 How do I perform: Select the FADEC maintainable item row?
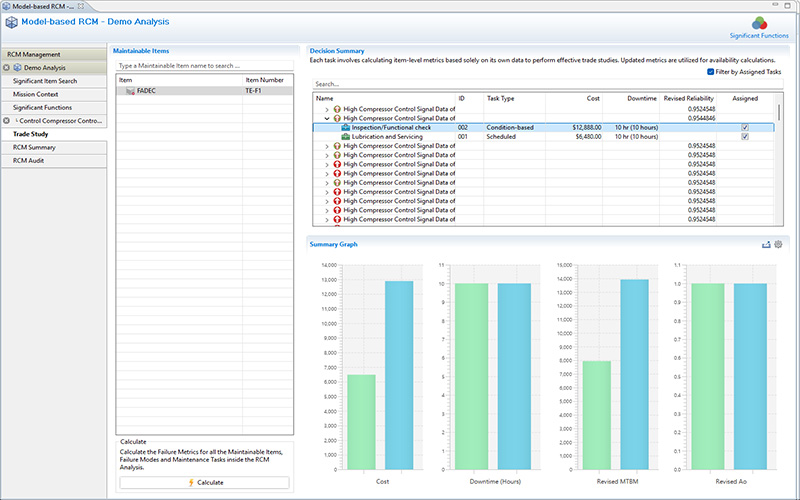click(205, 91)
